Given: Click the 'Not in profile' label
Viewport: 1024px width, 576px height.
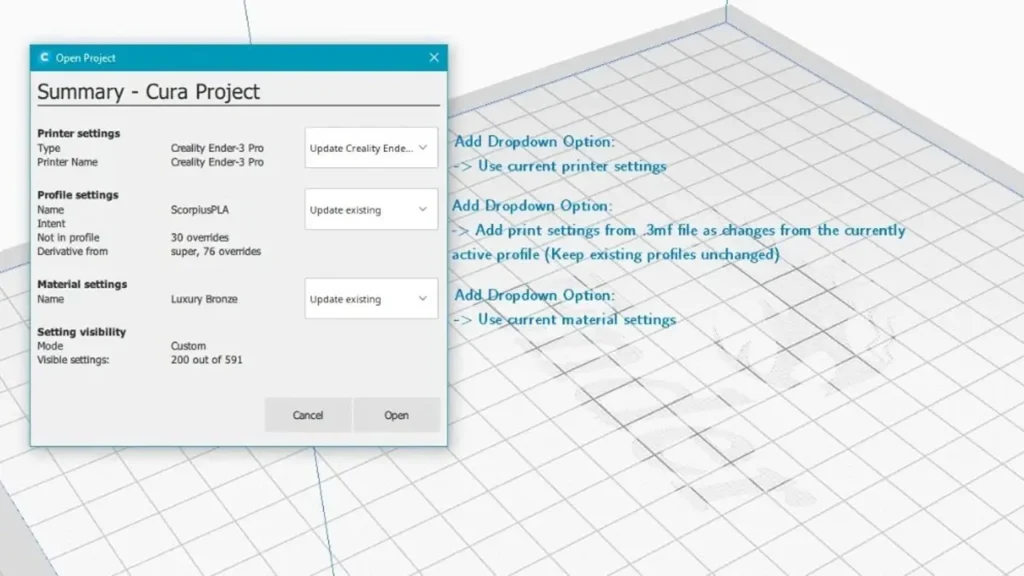Looking at the screenshot, I should (x=69, y=238).
